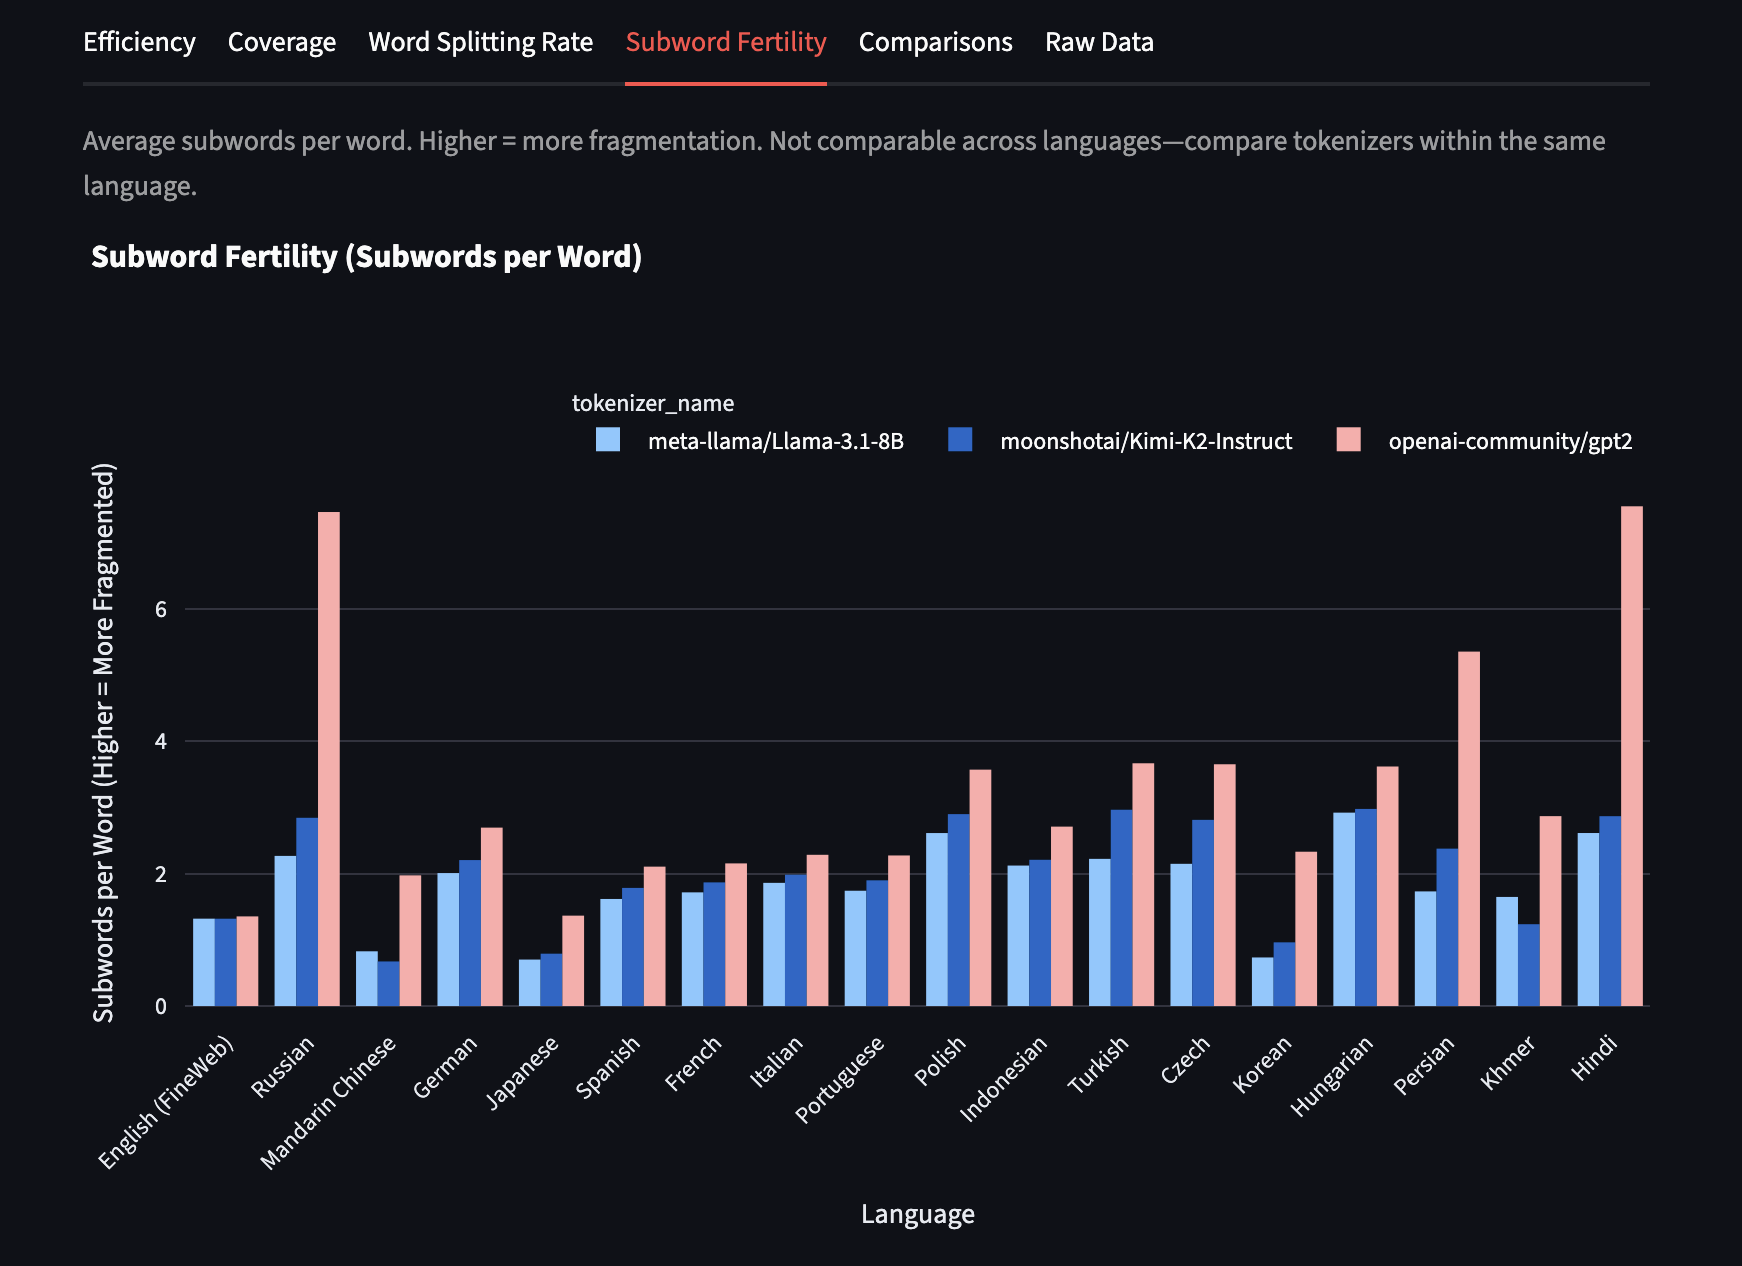Image resolution: width=1742 pixels, height=1266 pixels.
Task: Click the light blue Llama legend swatch
Action: (608, 440)
